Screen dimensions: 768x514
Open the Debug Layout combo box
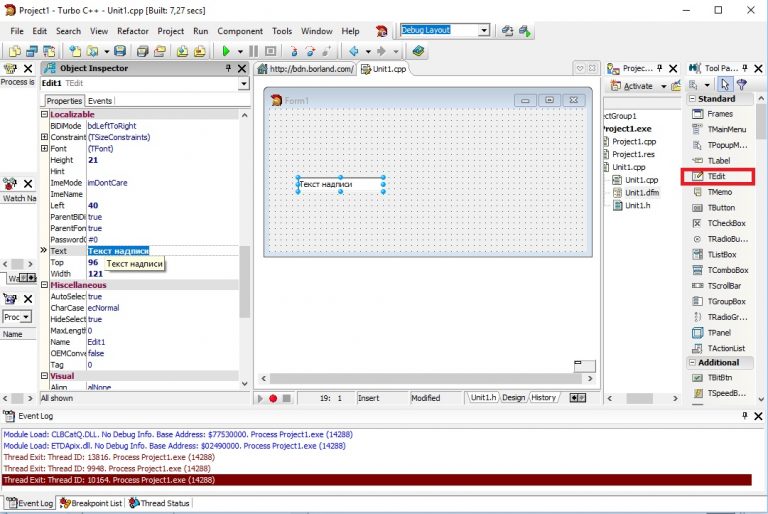point(484,30)
